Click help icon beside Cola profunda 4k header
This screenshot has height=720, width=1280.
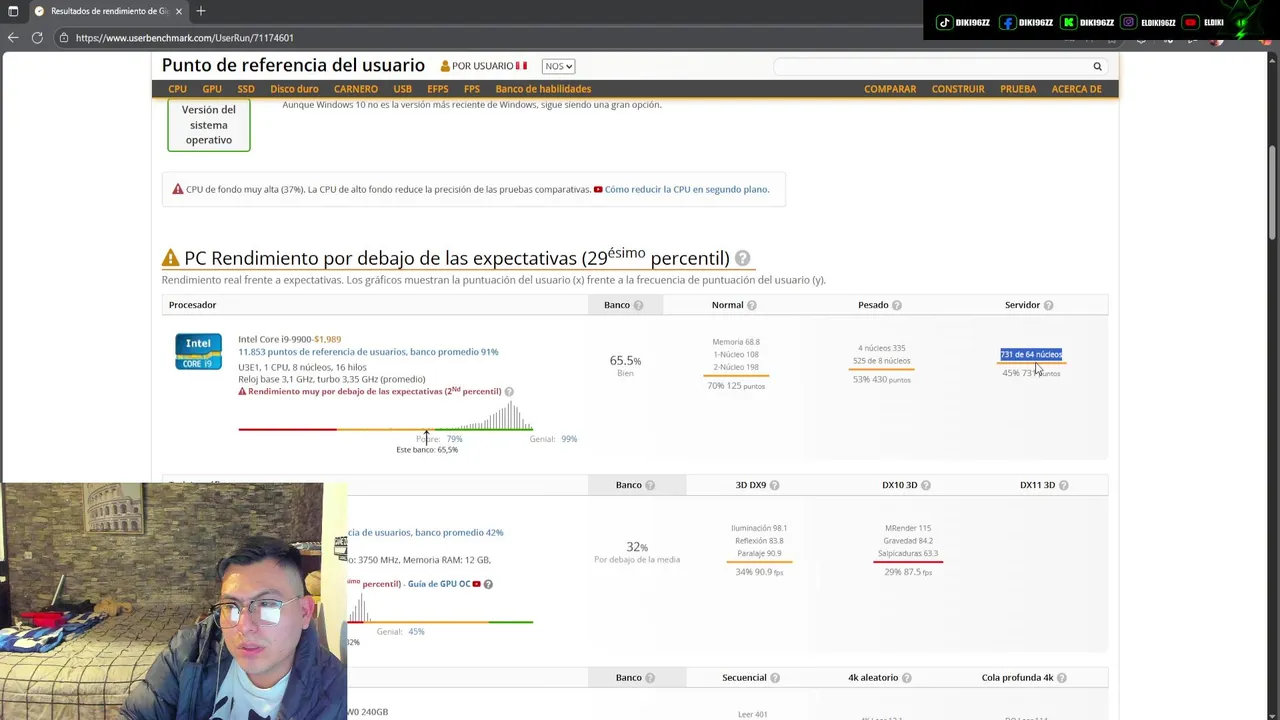[x=1062, y=678]
